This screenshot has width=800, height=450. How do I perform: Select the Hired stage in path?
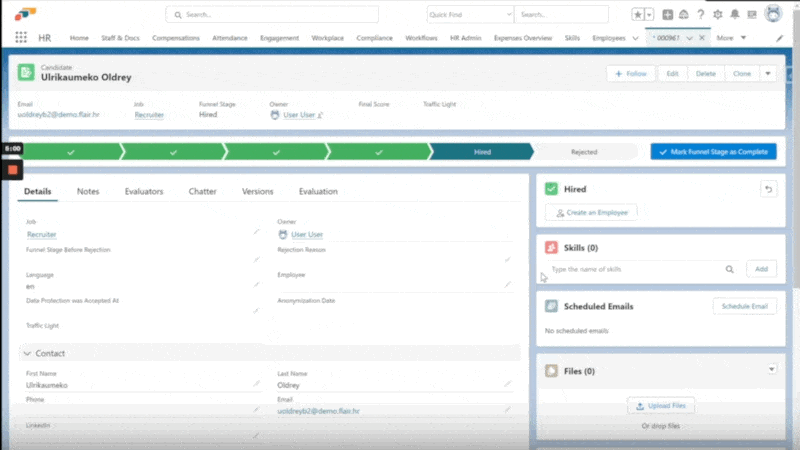pos(482,152)
